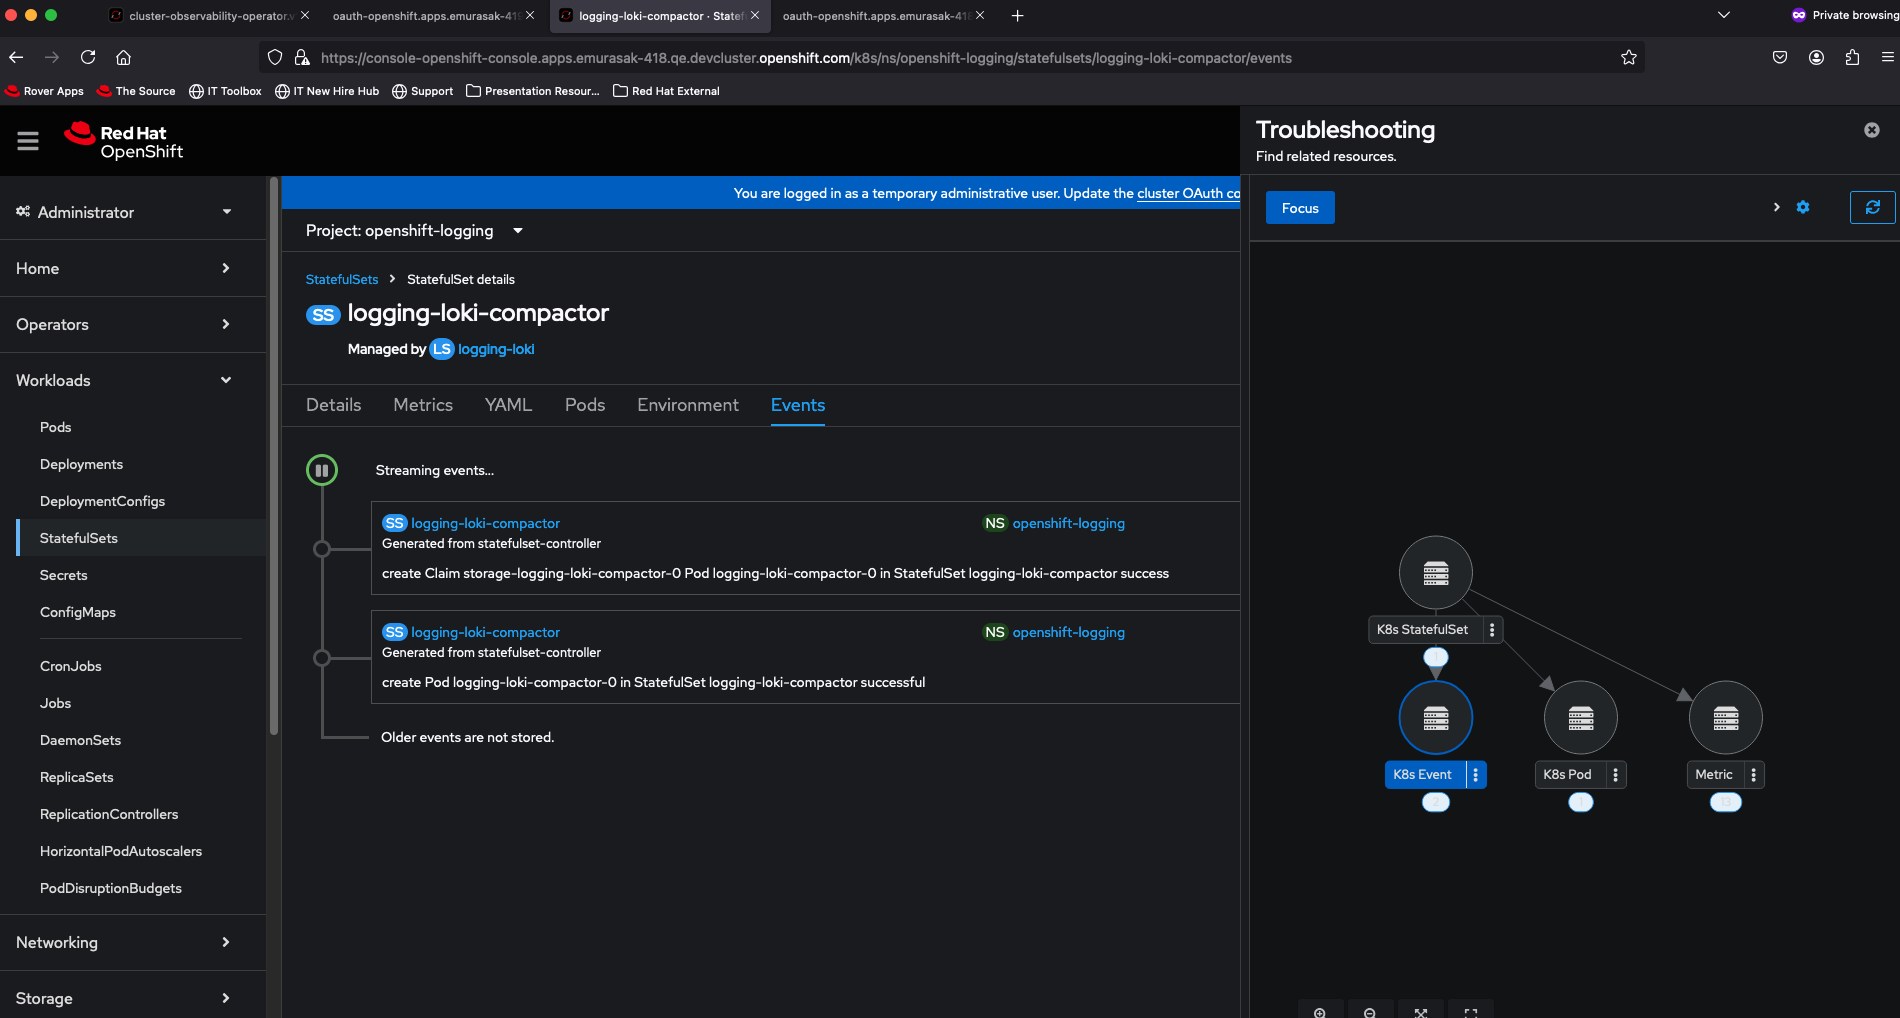Expand the Operators navigation section
Image resolution: width=1900 pixels, height=1018 pixels.
125,324
